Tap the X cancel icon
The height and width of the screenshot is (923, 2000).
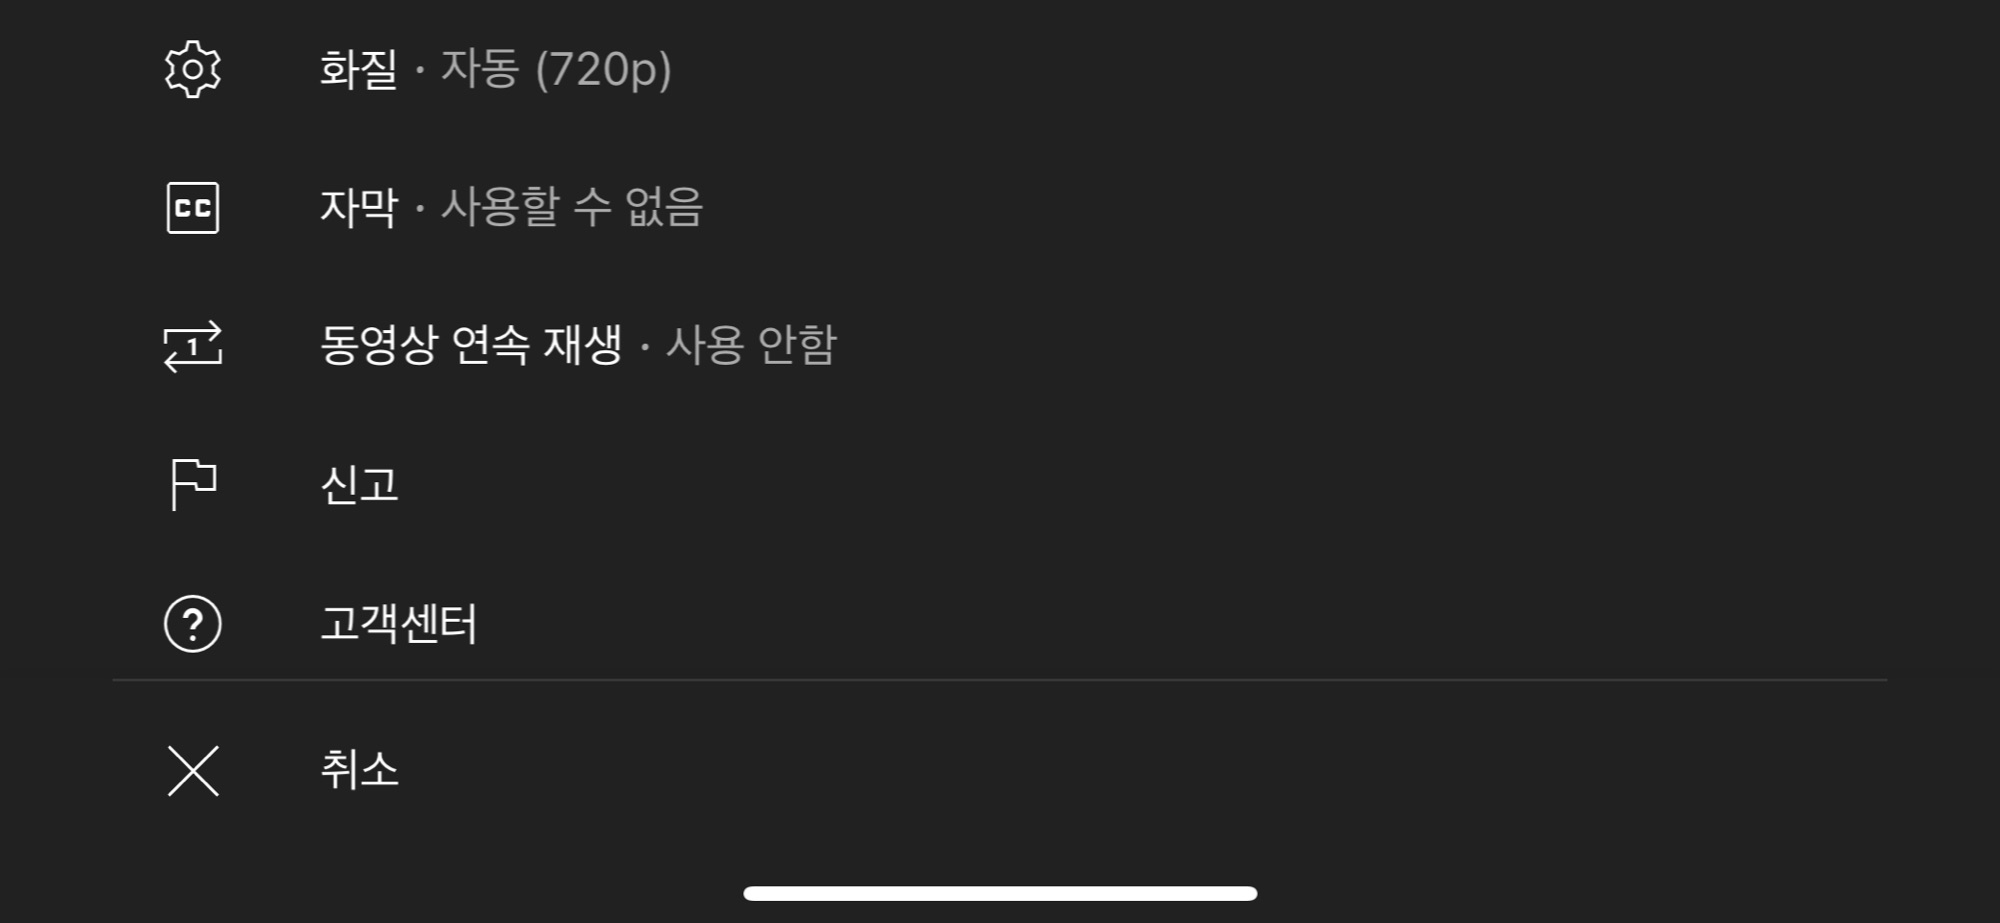pyautogui.click(x=193, y=771)
